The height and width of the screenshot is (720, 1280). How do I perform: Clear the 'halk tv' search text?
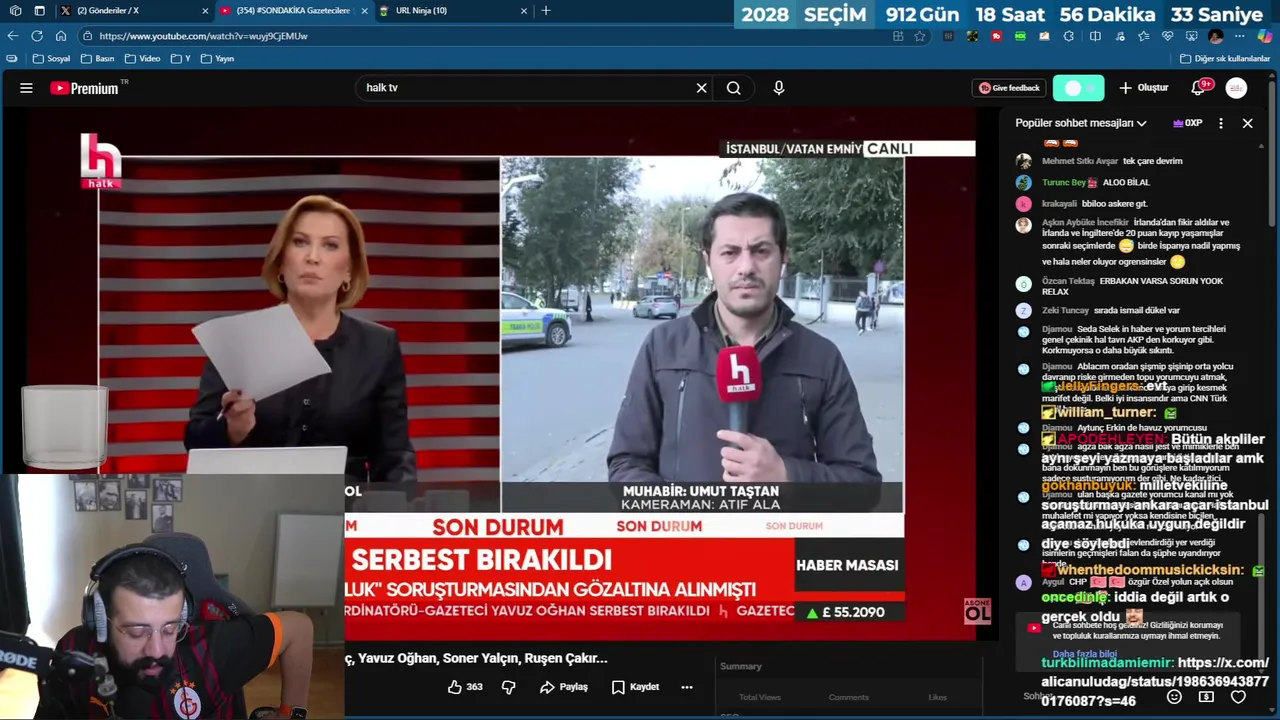click(701, 88)
